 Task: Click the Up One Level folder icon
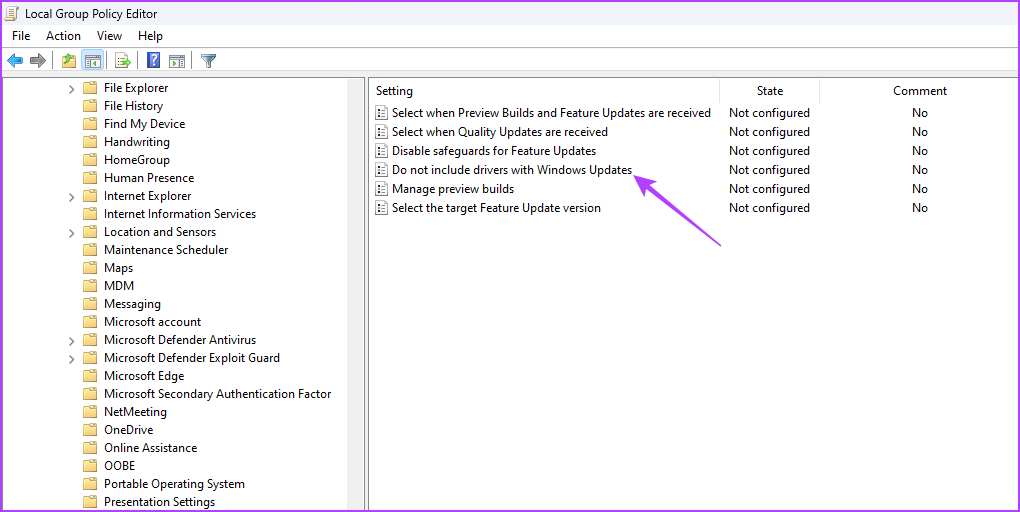coord(68,61)
